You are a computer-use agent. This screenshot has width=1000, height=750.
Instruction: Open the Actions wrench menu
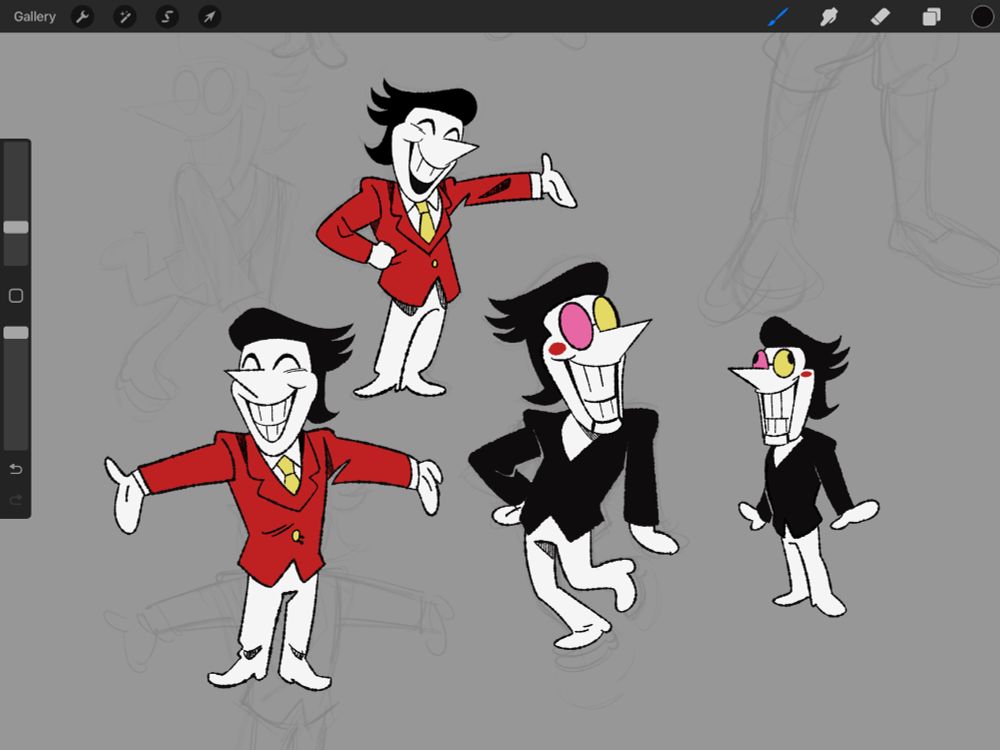pyautogui.click(x=82, y=17)
